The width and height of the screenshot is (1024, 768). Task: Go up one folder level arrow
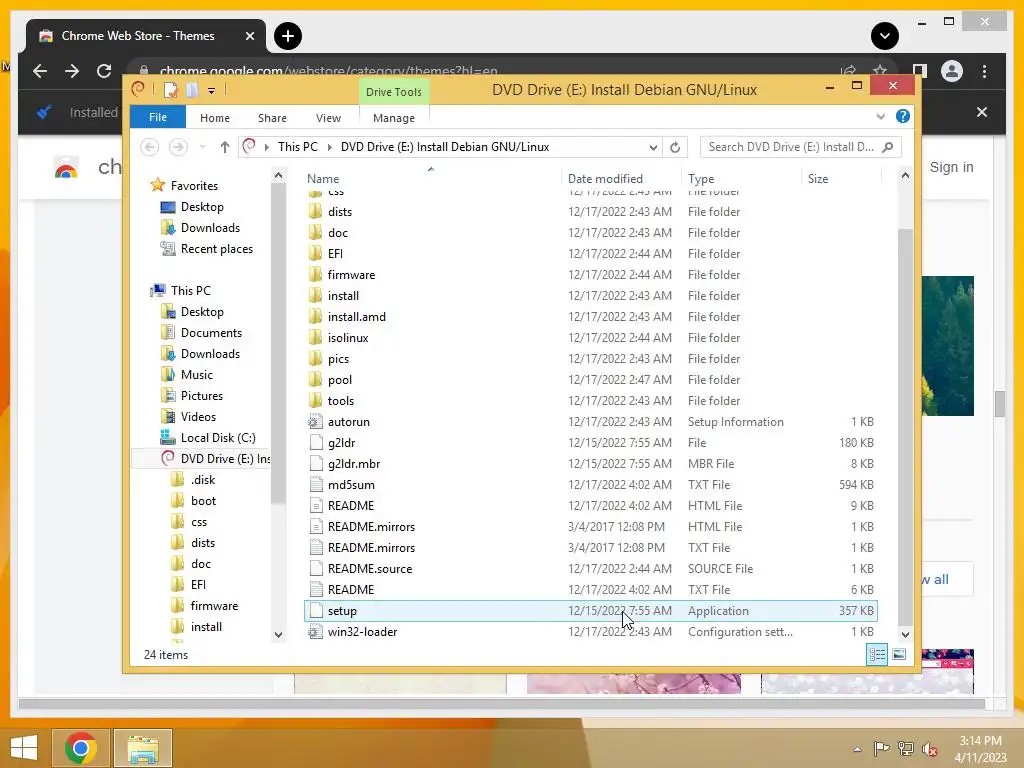225,147
